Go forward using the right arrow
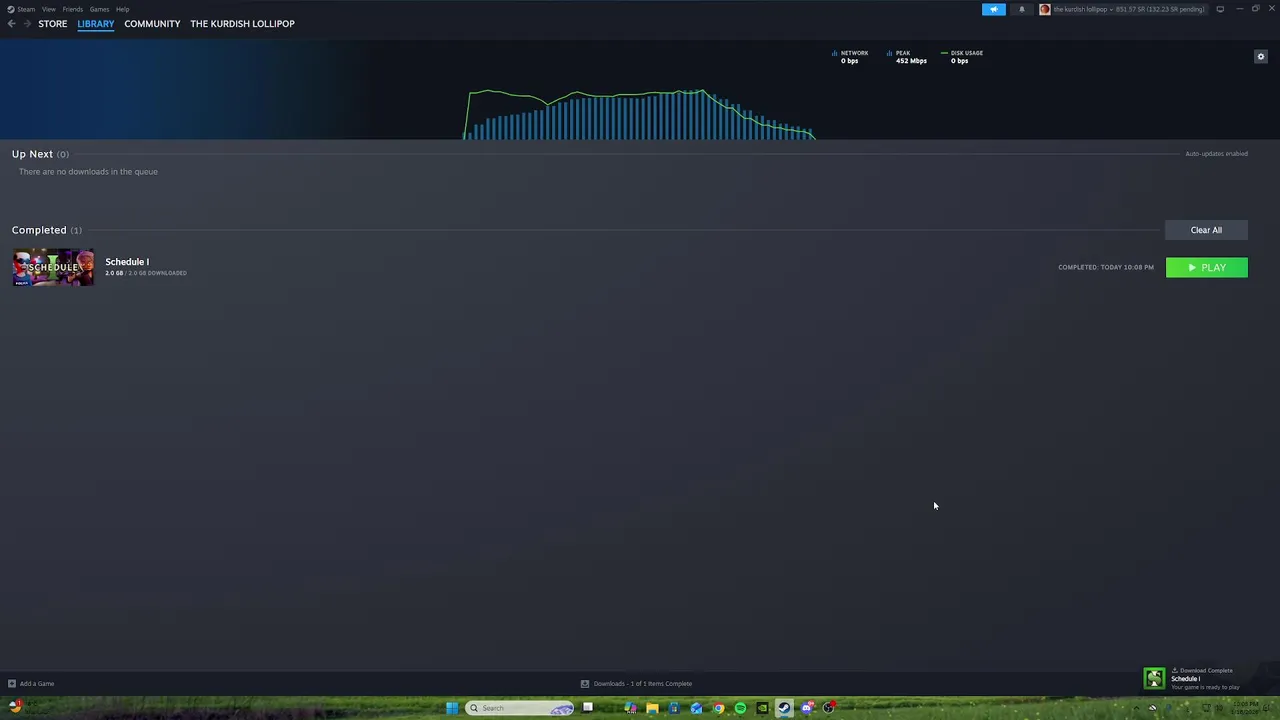The height and width of the screenshot is (720, 1280). (27, 24)
